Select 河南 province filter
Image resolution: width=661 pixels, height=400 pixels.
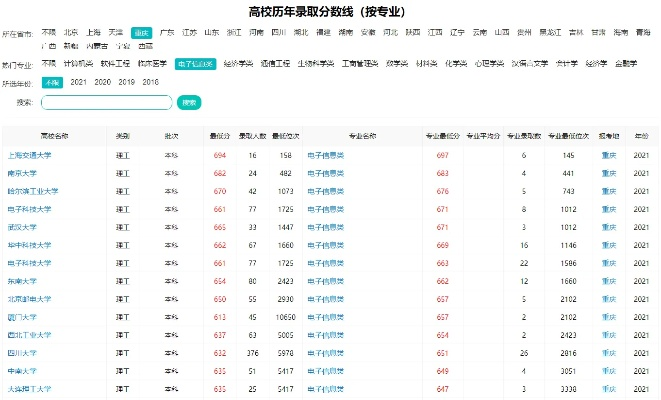(256, 32)
